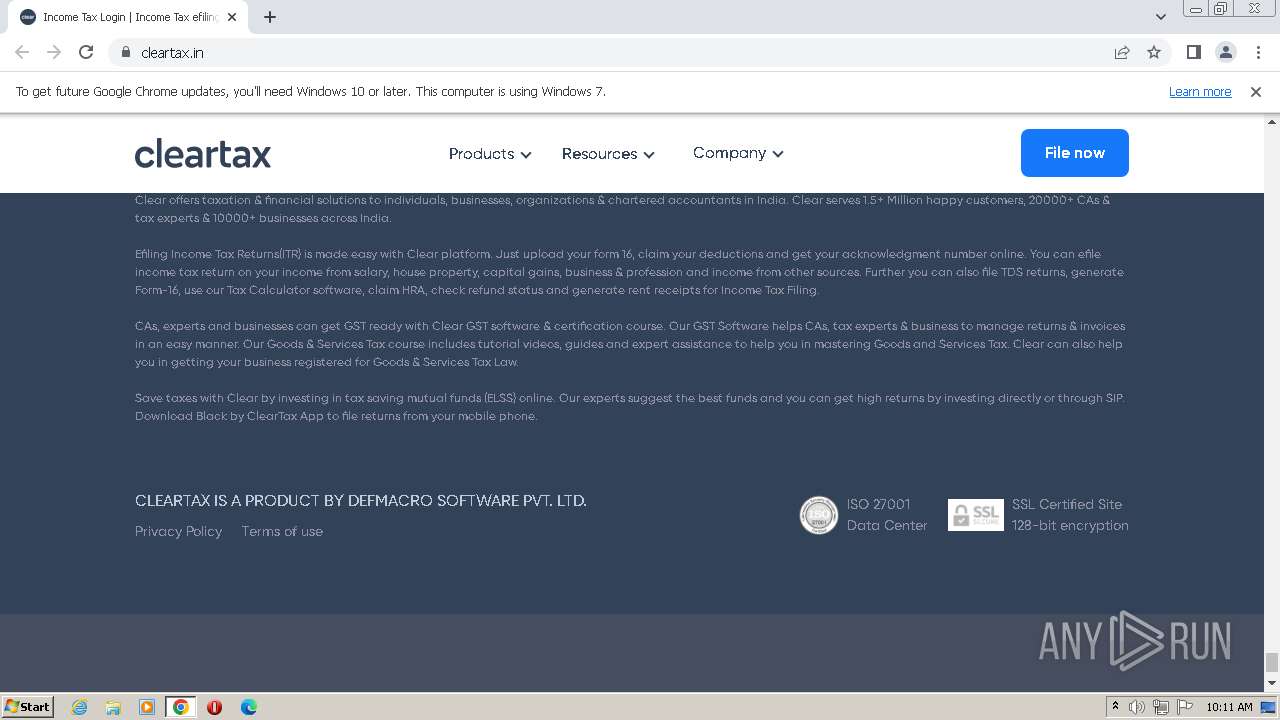Screen dimensions: 1280x720
Task: Open Learn more link in update bar
Action: point(1200,91)
